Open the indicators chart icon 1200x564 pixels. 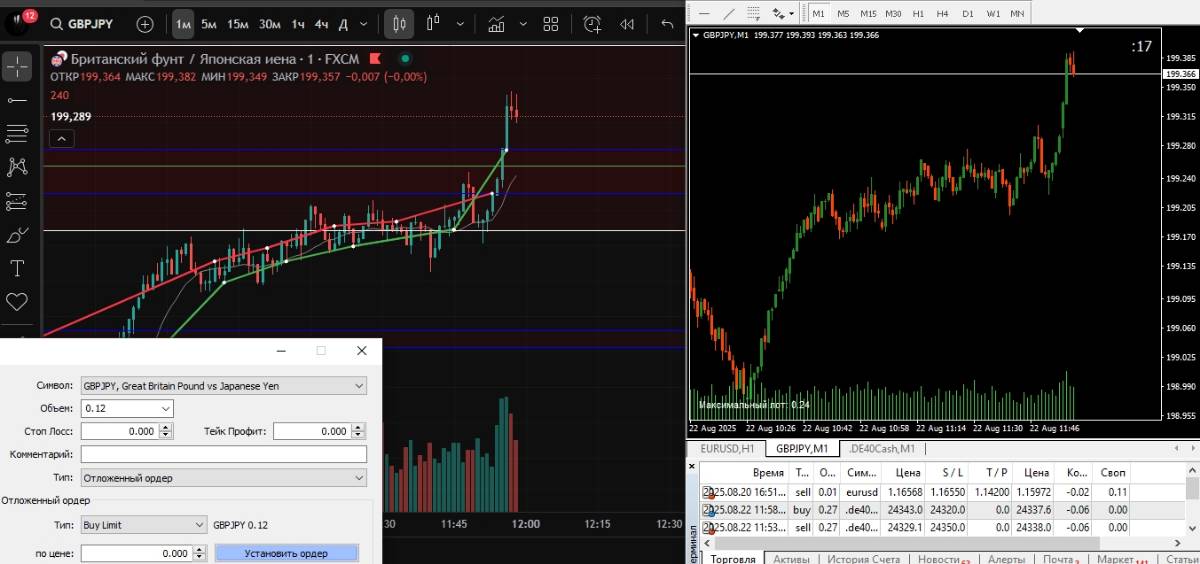(496, 23)
